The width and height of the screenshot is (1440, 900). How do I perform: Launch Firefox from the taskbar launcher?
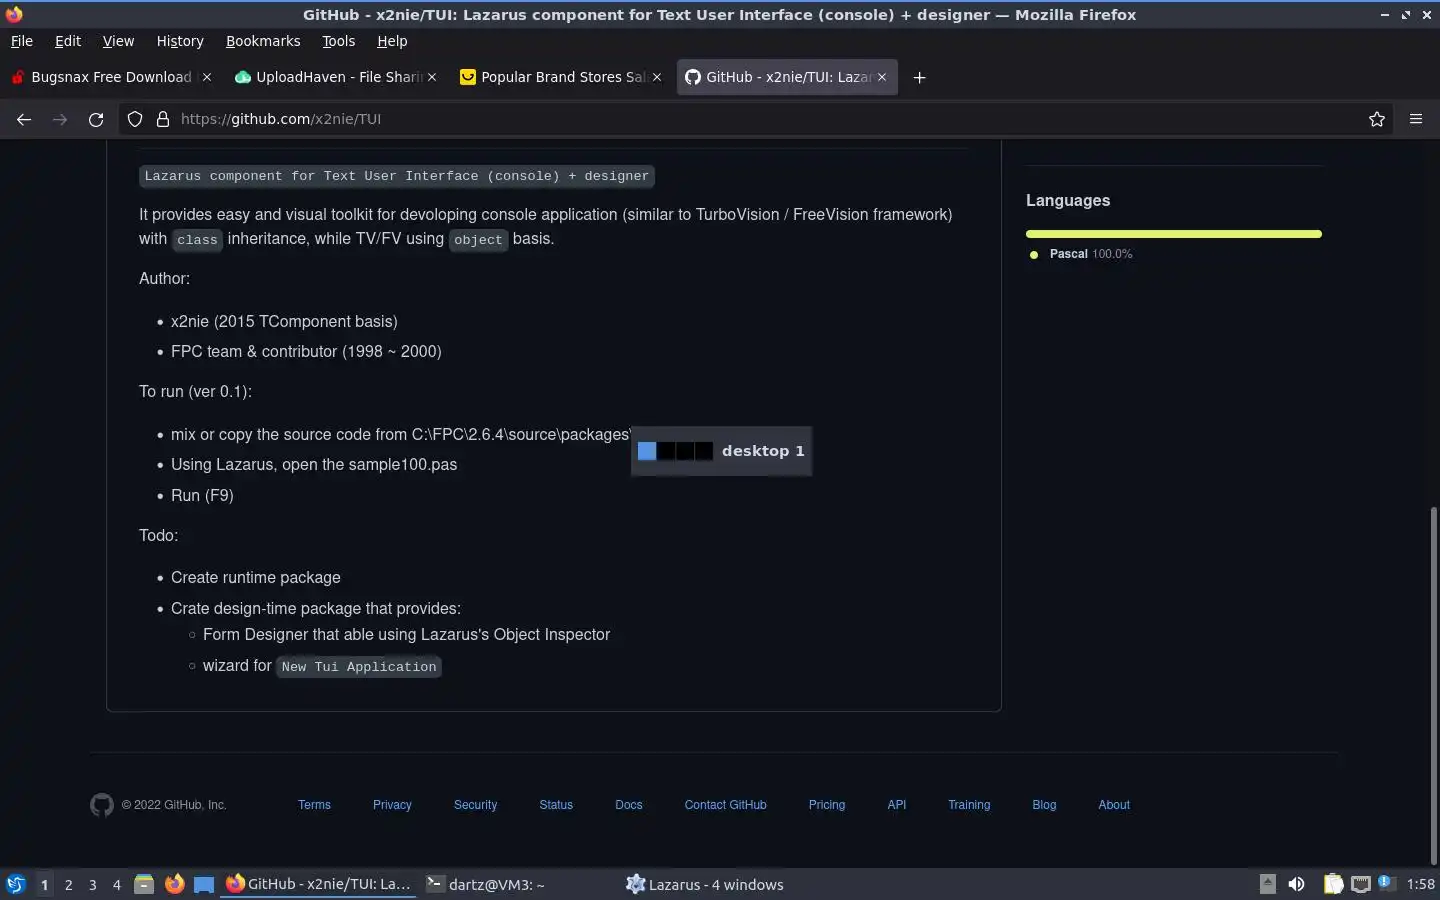pyautogui.click(x=174, y=884)
